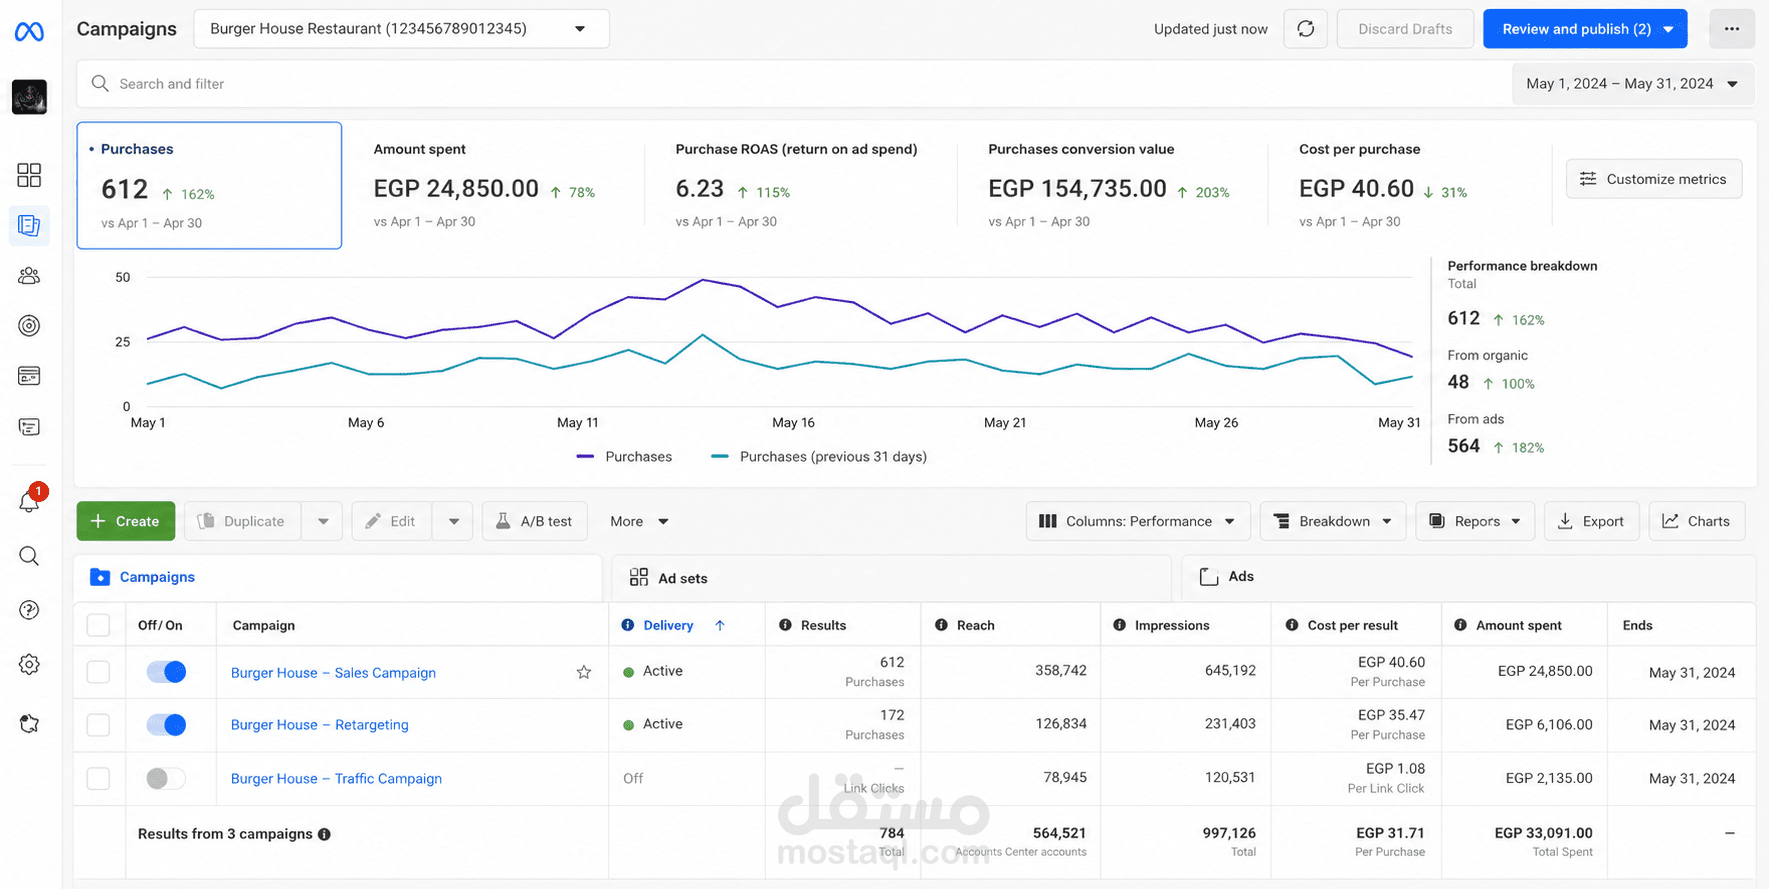This screenshot has height=889, width=1769.
Task: Click the Meta logo in the sidebar
Action: coord(29,32)
